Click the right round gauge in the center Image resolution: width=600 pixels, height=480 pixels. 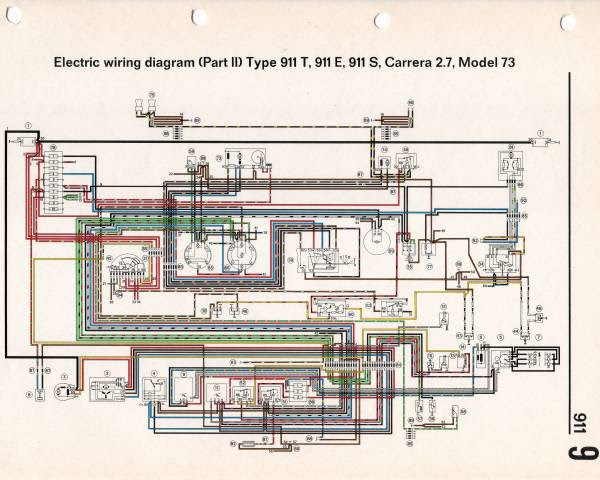[241, 256]
